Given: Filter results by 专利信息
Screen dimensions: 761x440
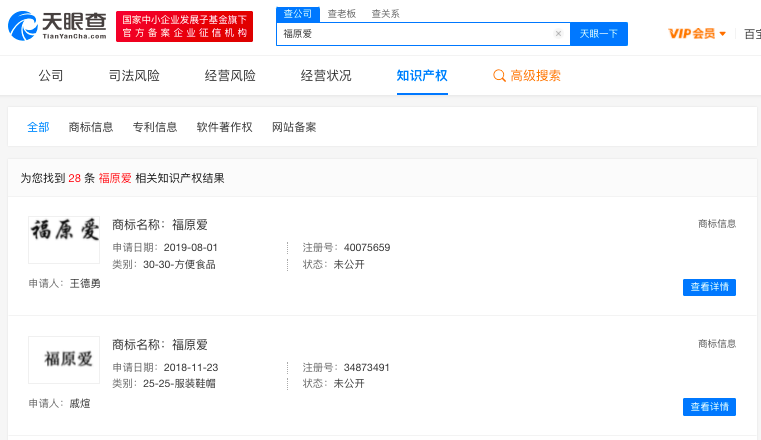Looking at the screenshot, I should [155, 127].
